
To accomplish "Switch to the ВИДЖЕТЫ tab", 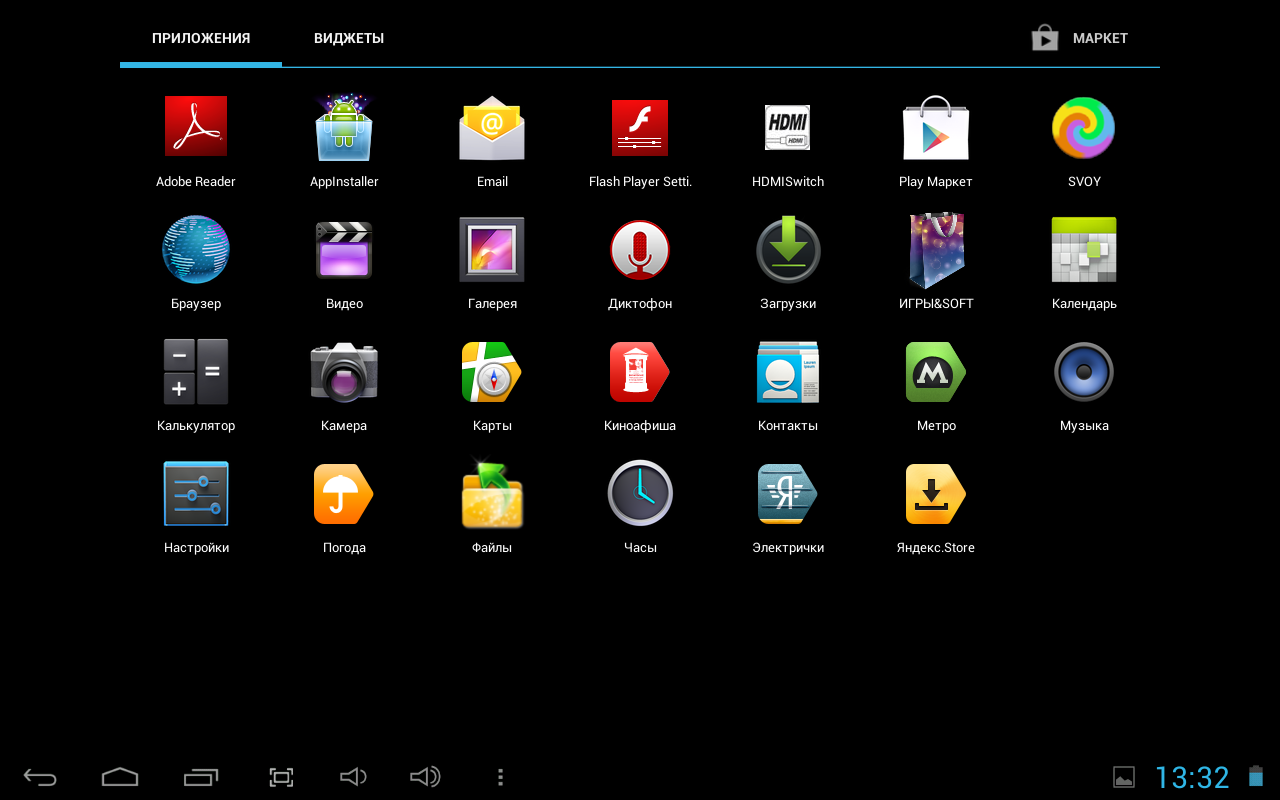I will pyautogui.click(x=349, y=38).
